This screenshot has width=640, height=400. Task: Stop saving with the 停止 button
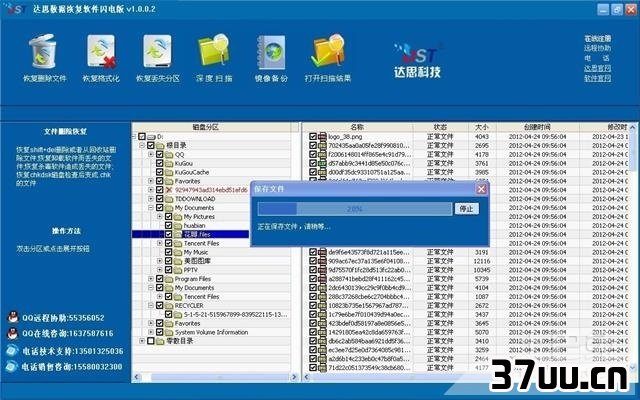click(x=467, y=209)
